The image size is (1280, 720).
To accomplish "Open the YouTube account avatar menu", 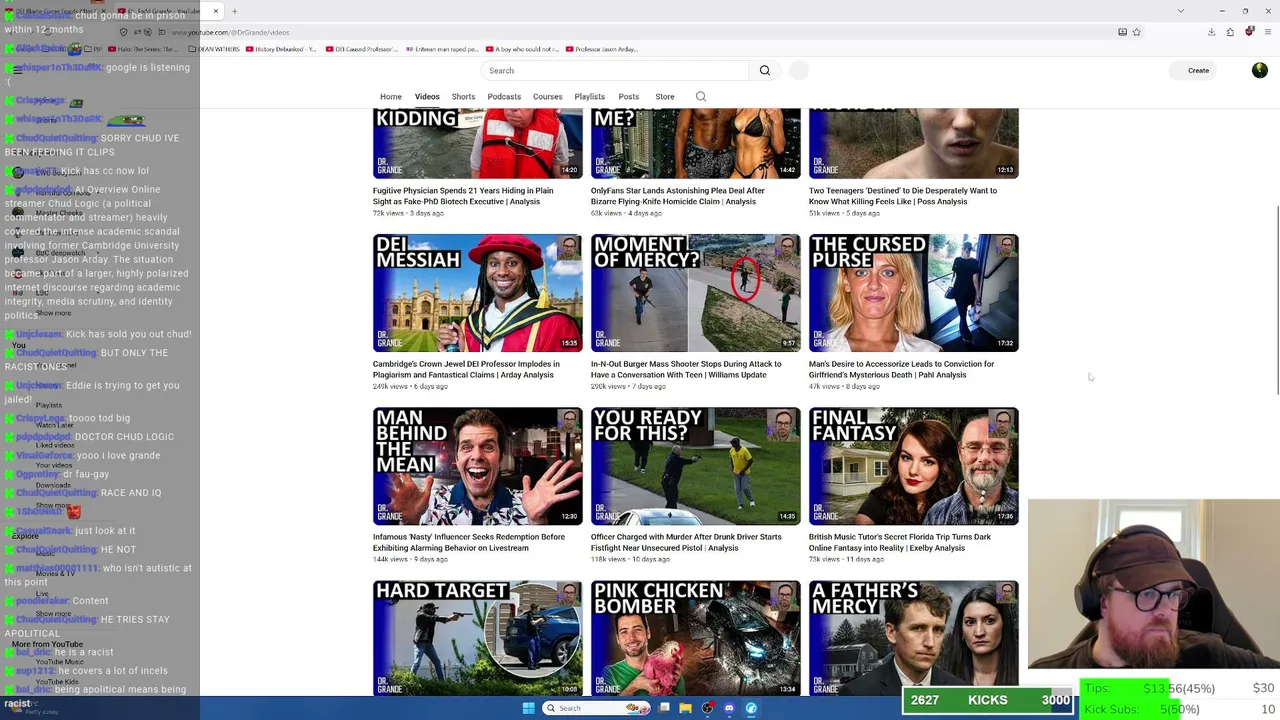I will [1259, 70].
